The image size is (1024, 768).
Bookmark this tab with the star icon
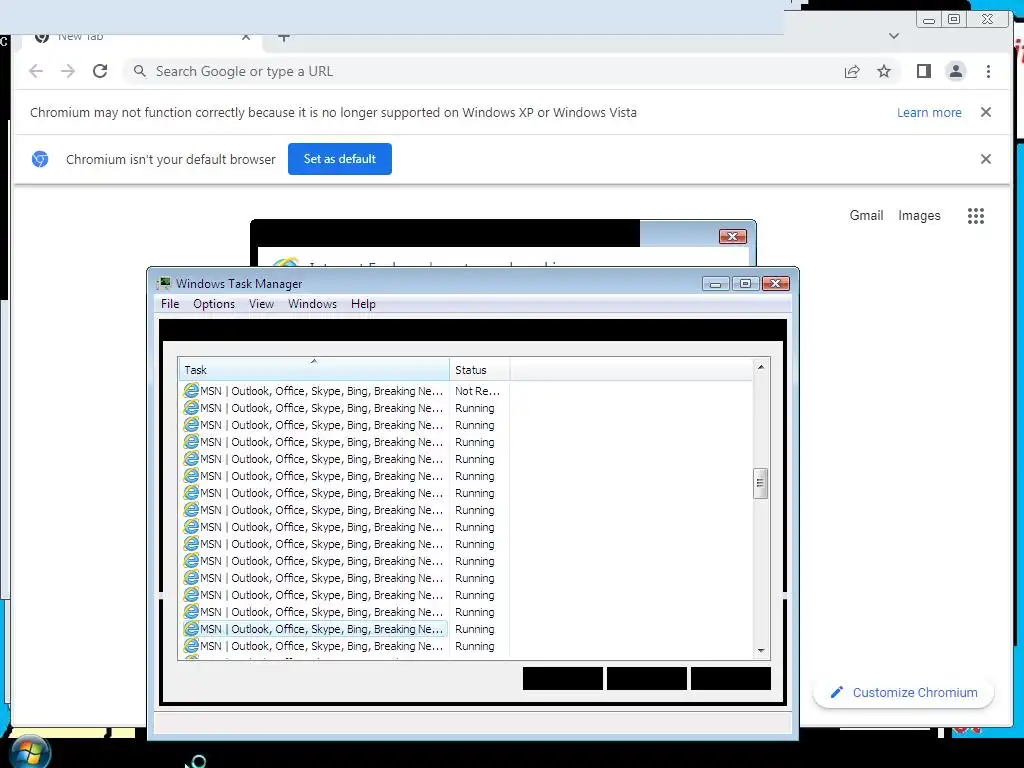tap(884, 71)
